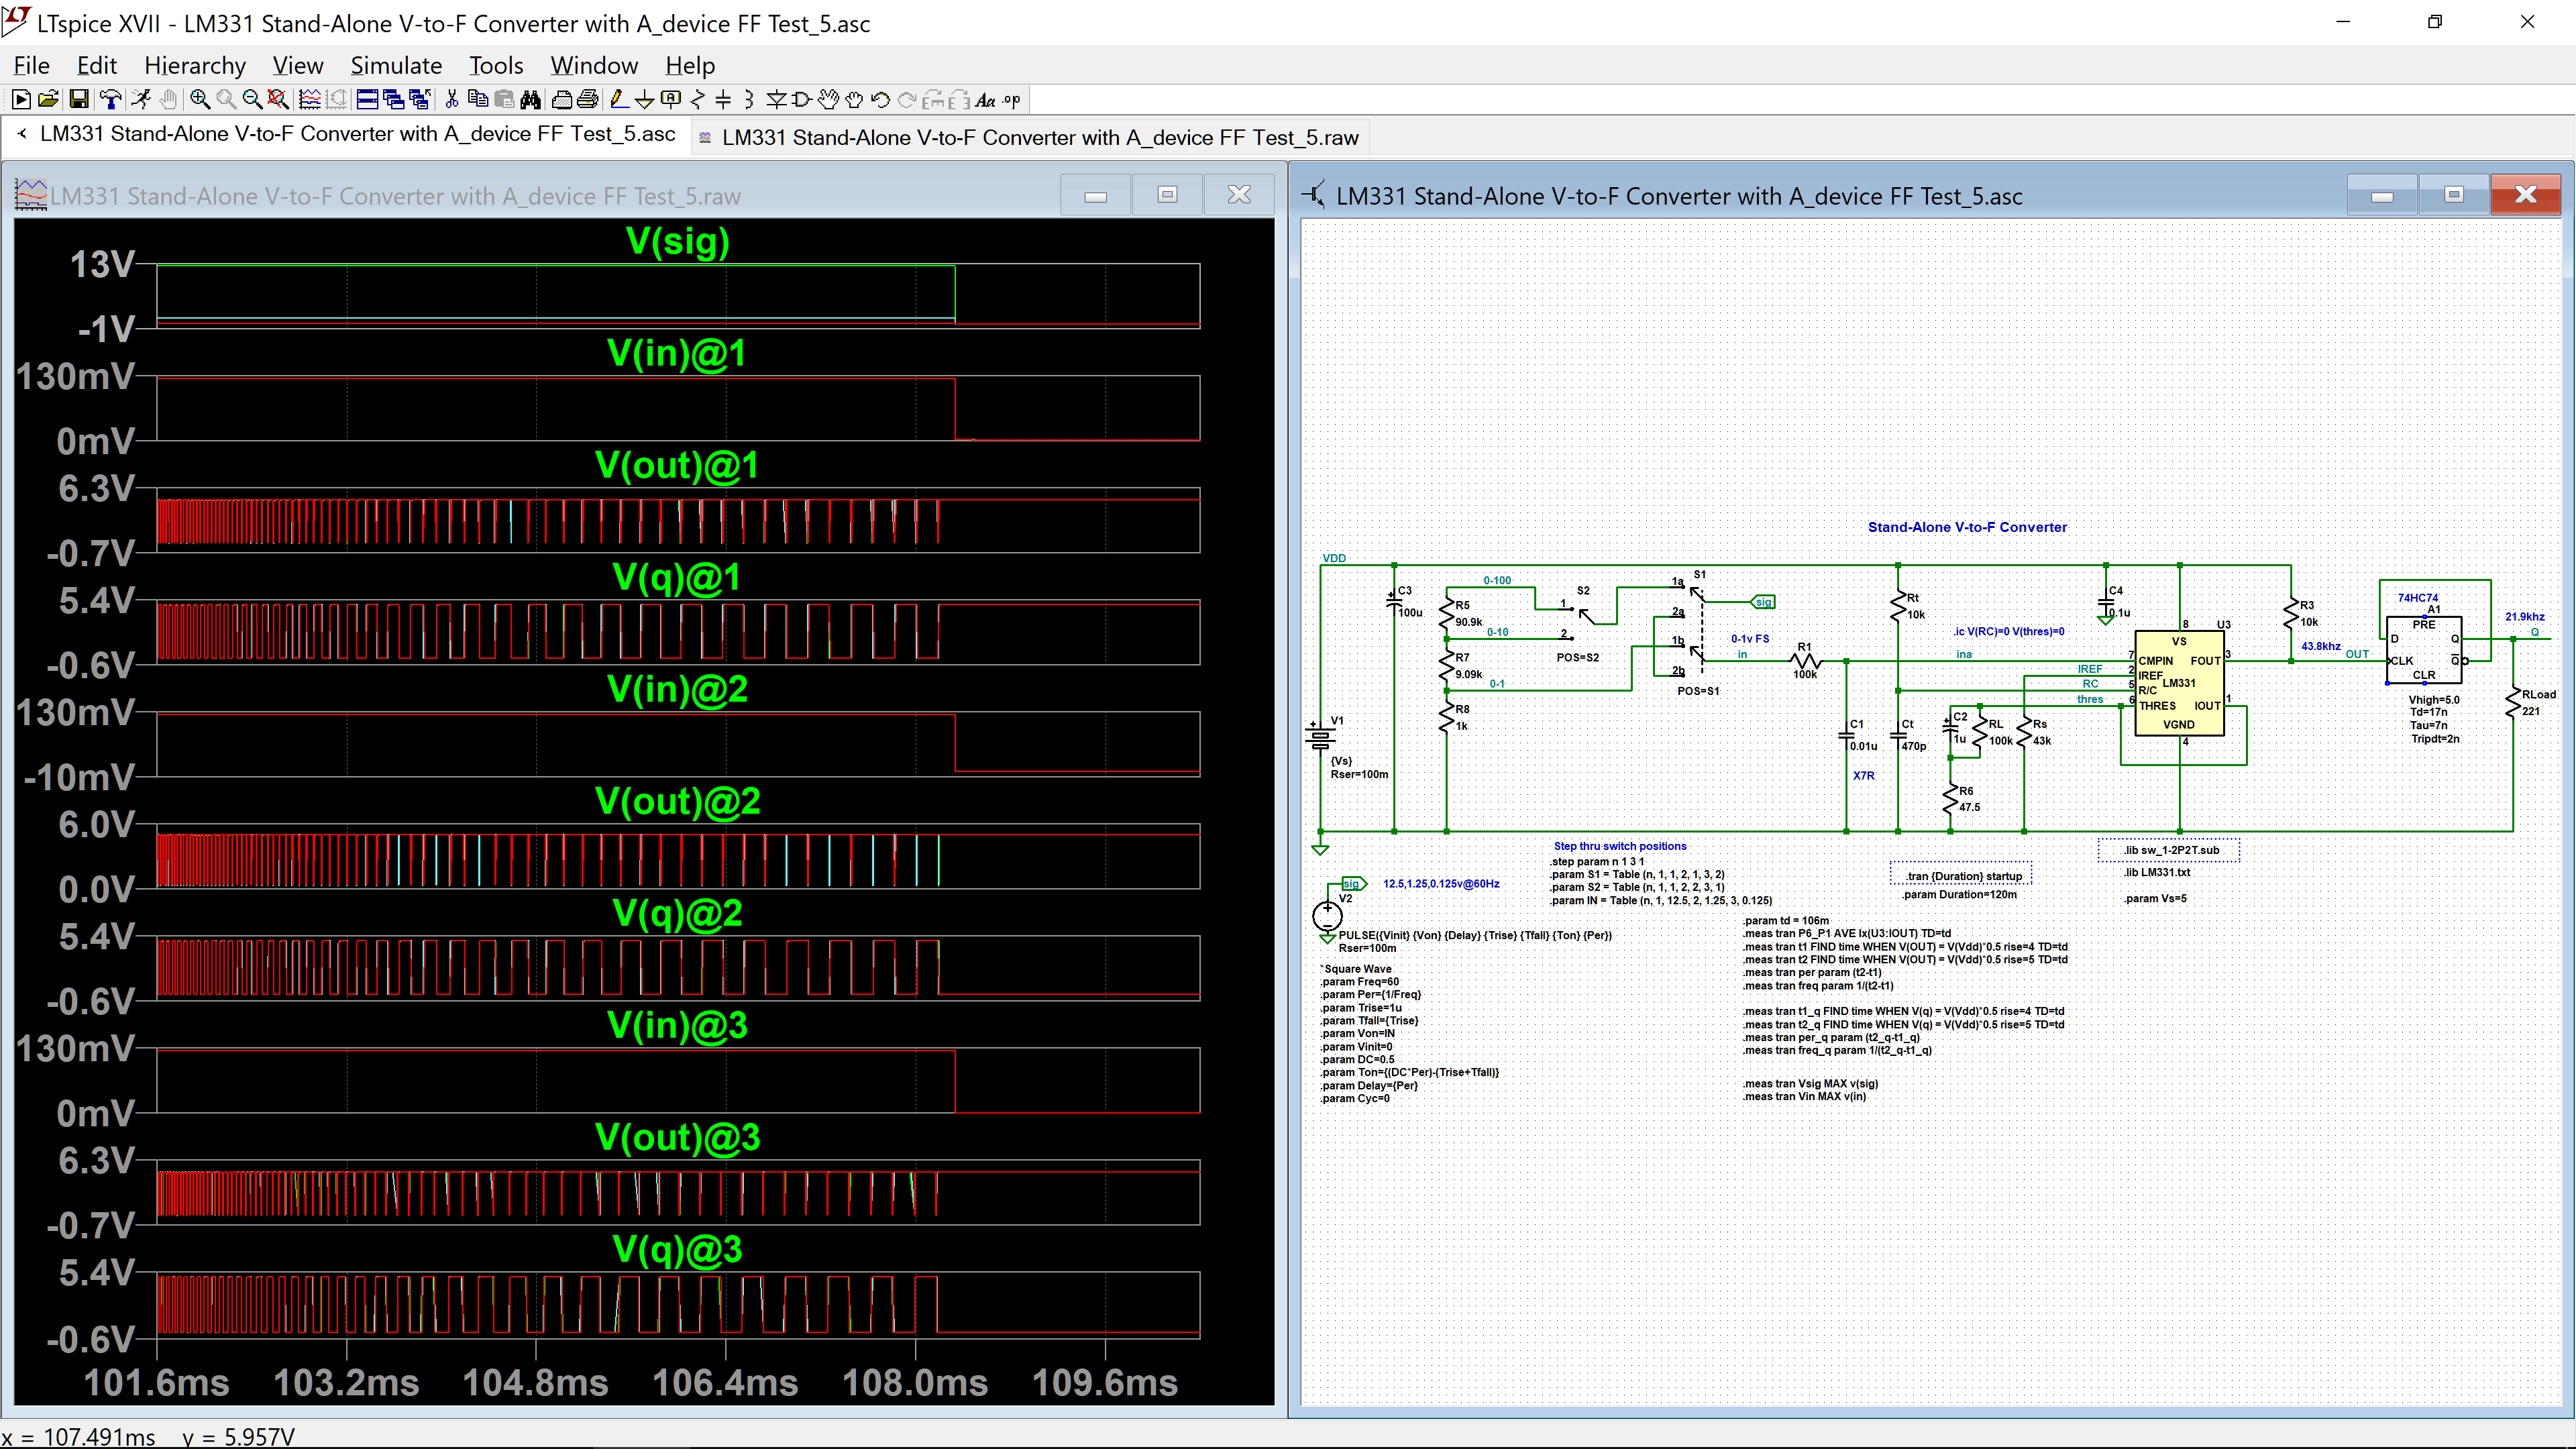This screenshot has width=2576, height=1449.
Task: Click the V1 battery source symbol
Action: pos(1321,738)
